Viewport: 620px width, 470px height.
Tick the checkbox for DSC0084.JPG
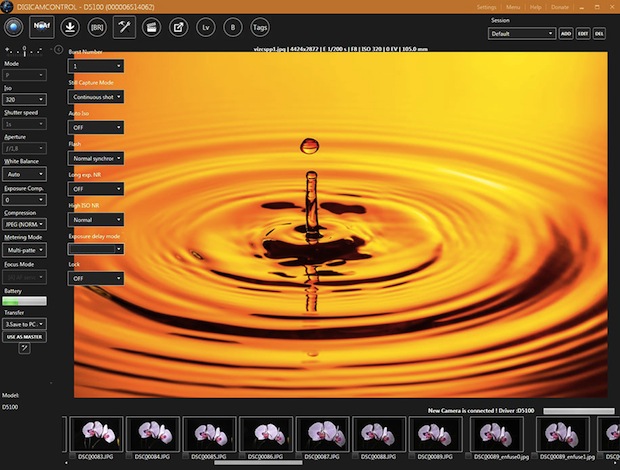pyautogui.click(x=129, y=456)
